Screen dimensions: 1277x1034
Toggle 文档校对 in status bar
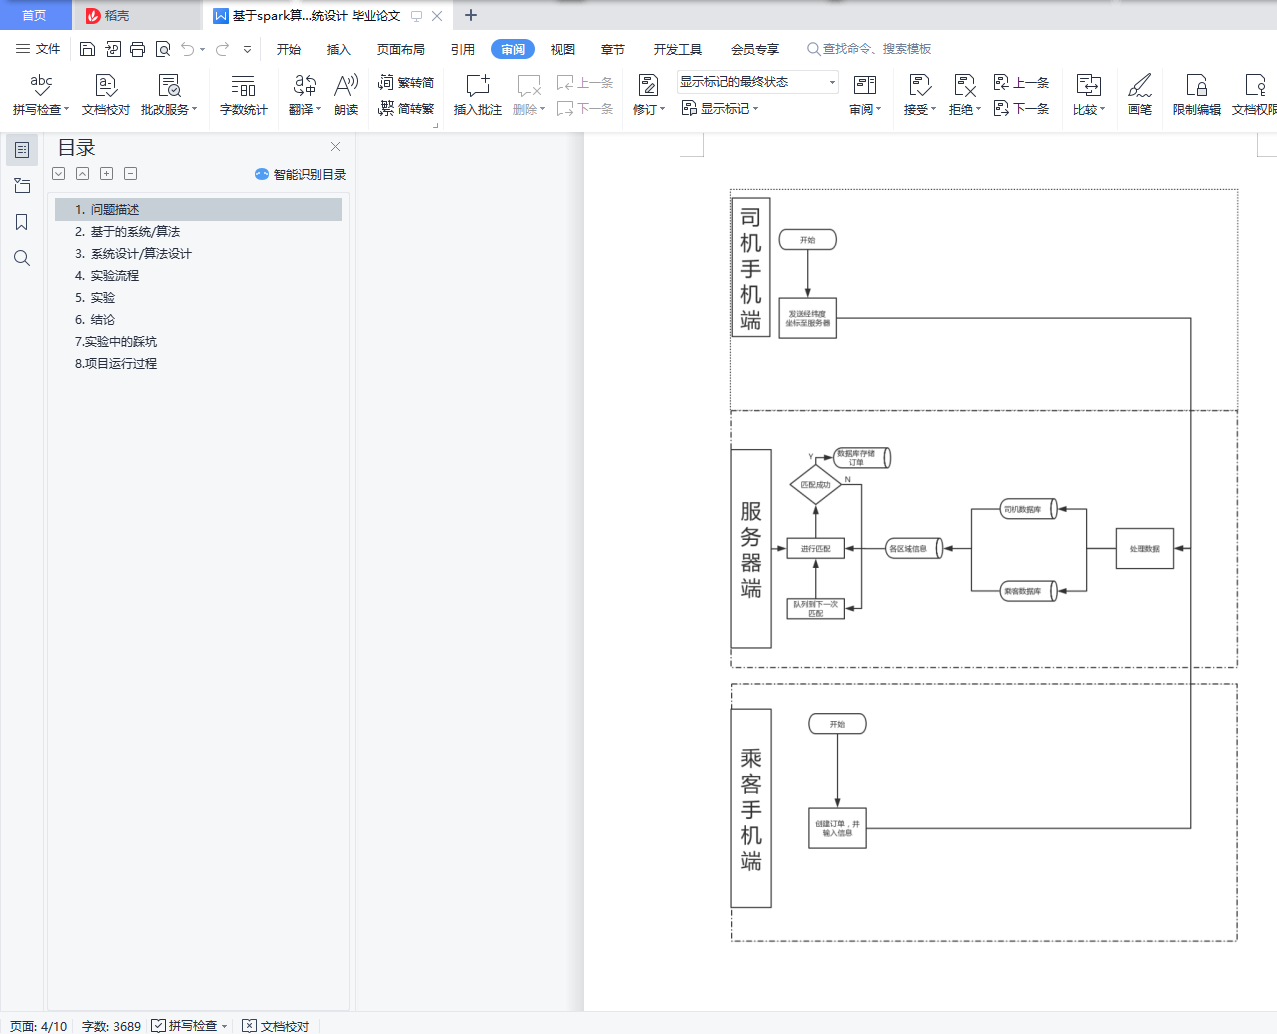tap(276, 1026)
